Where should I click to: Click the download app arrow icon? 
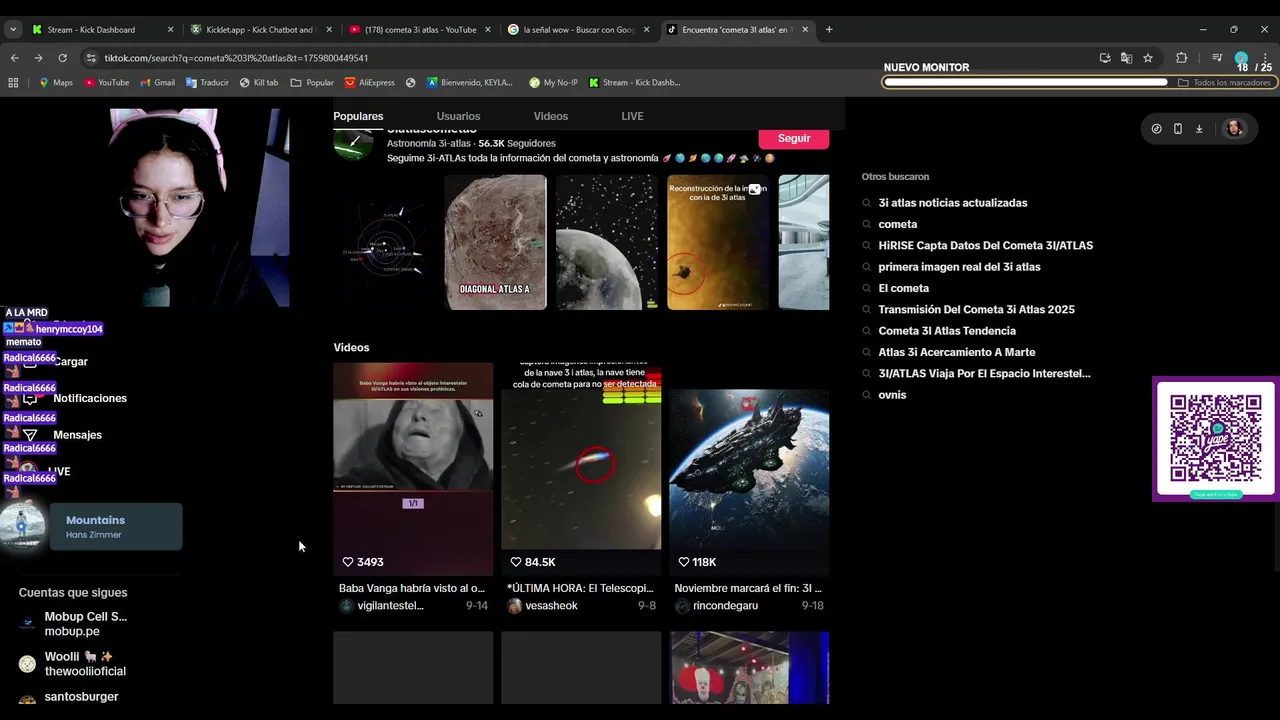coord(1199,129)
